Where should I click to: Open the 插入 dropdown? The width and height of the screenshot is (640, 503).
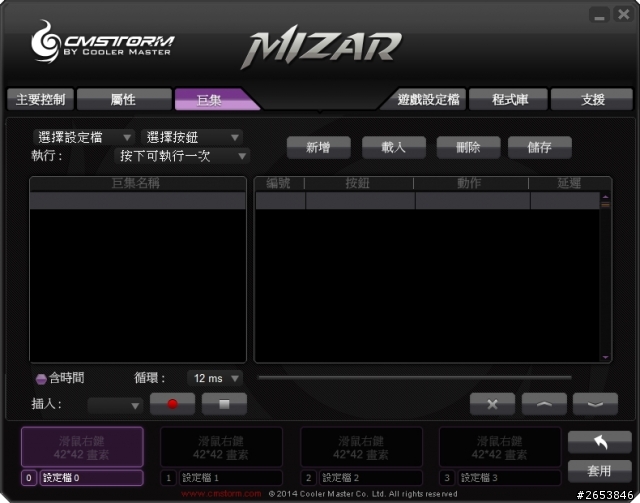click(115, 405)
